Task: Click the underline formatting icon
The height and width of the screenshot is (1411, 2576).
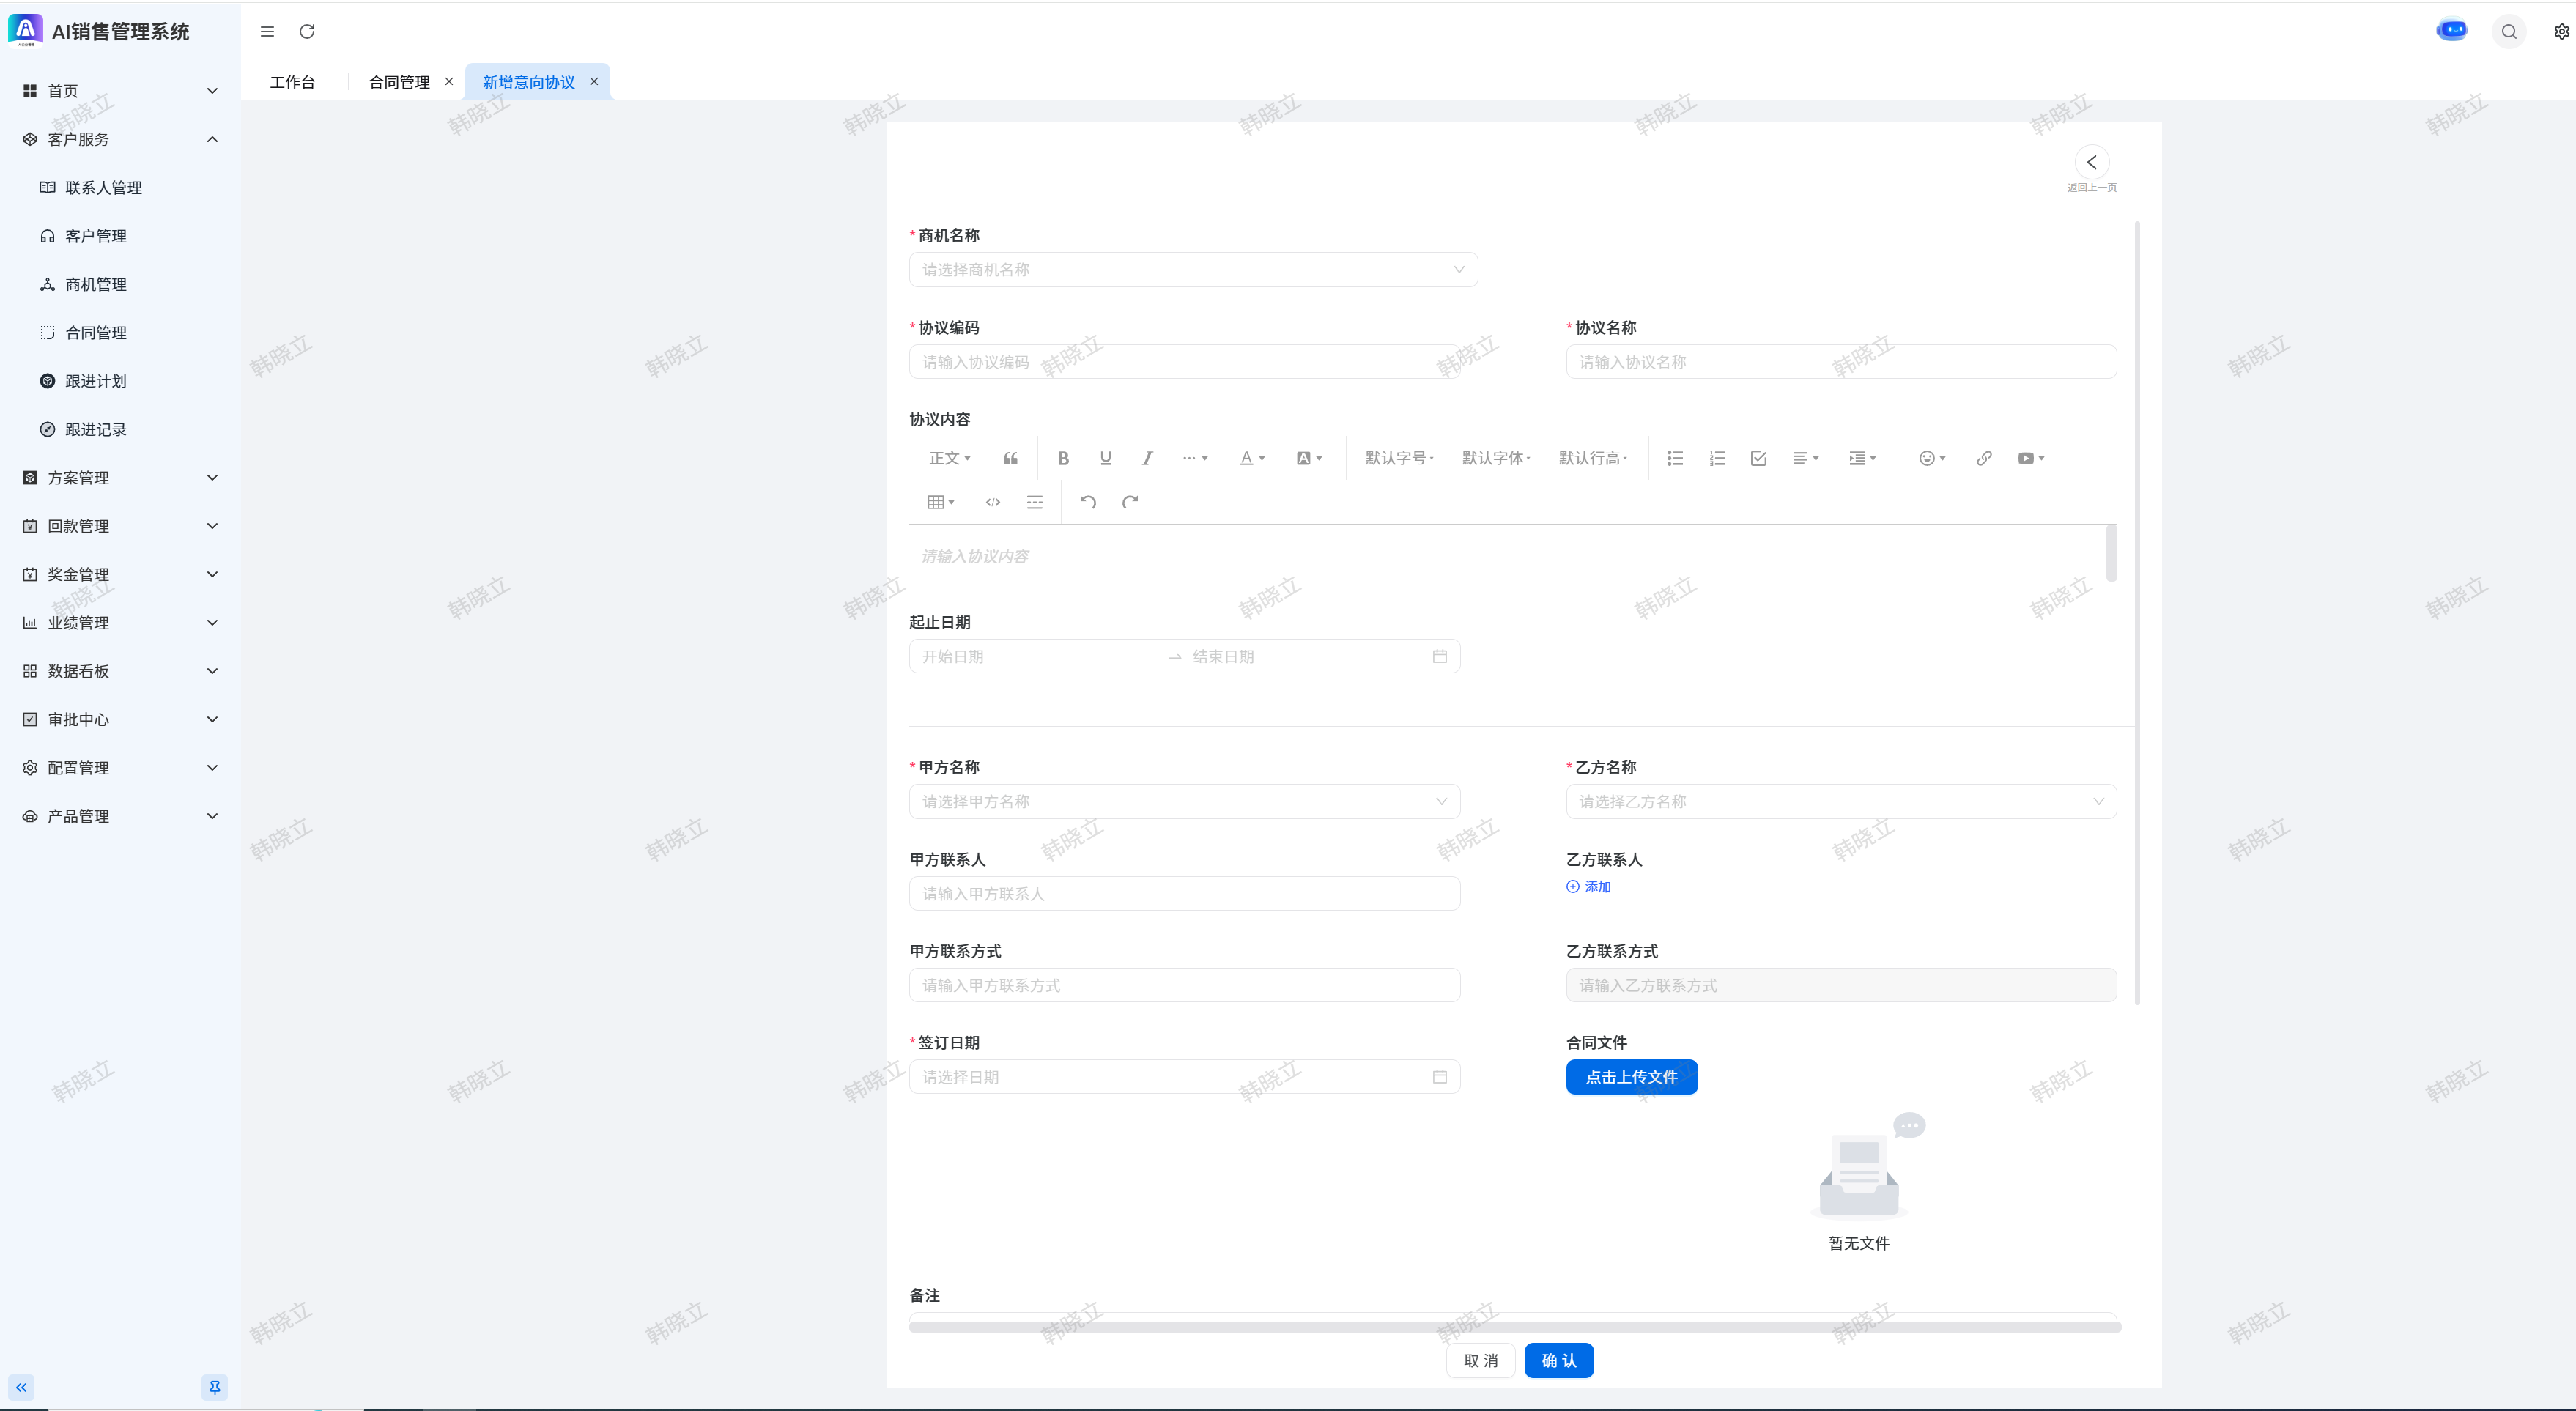Action: [x=1105, y=458]
